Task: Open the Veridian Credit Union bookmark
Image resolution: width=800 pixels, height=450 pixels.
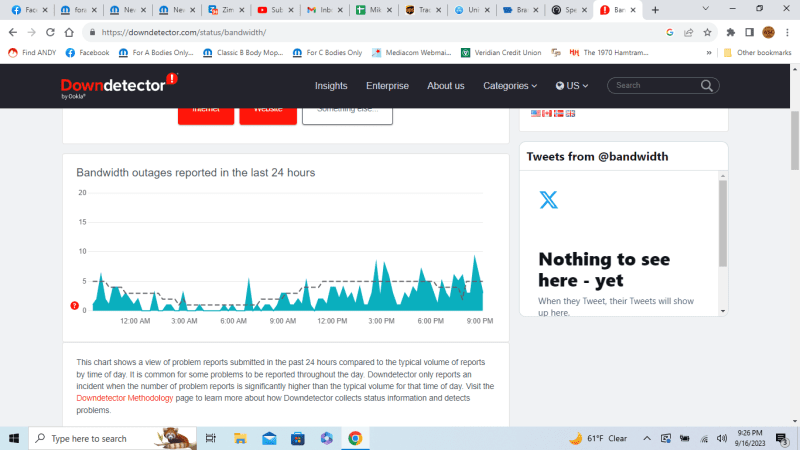Action: 501,53
